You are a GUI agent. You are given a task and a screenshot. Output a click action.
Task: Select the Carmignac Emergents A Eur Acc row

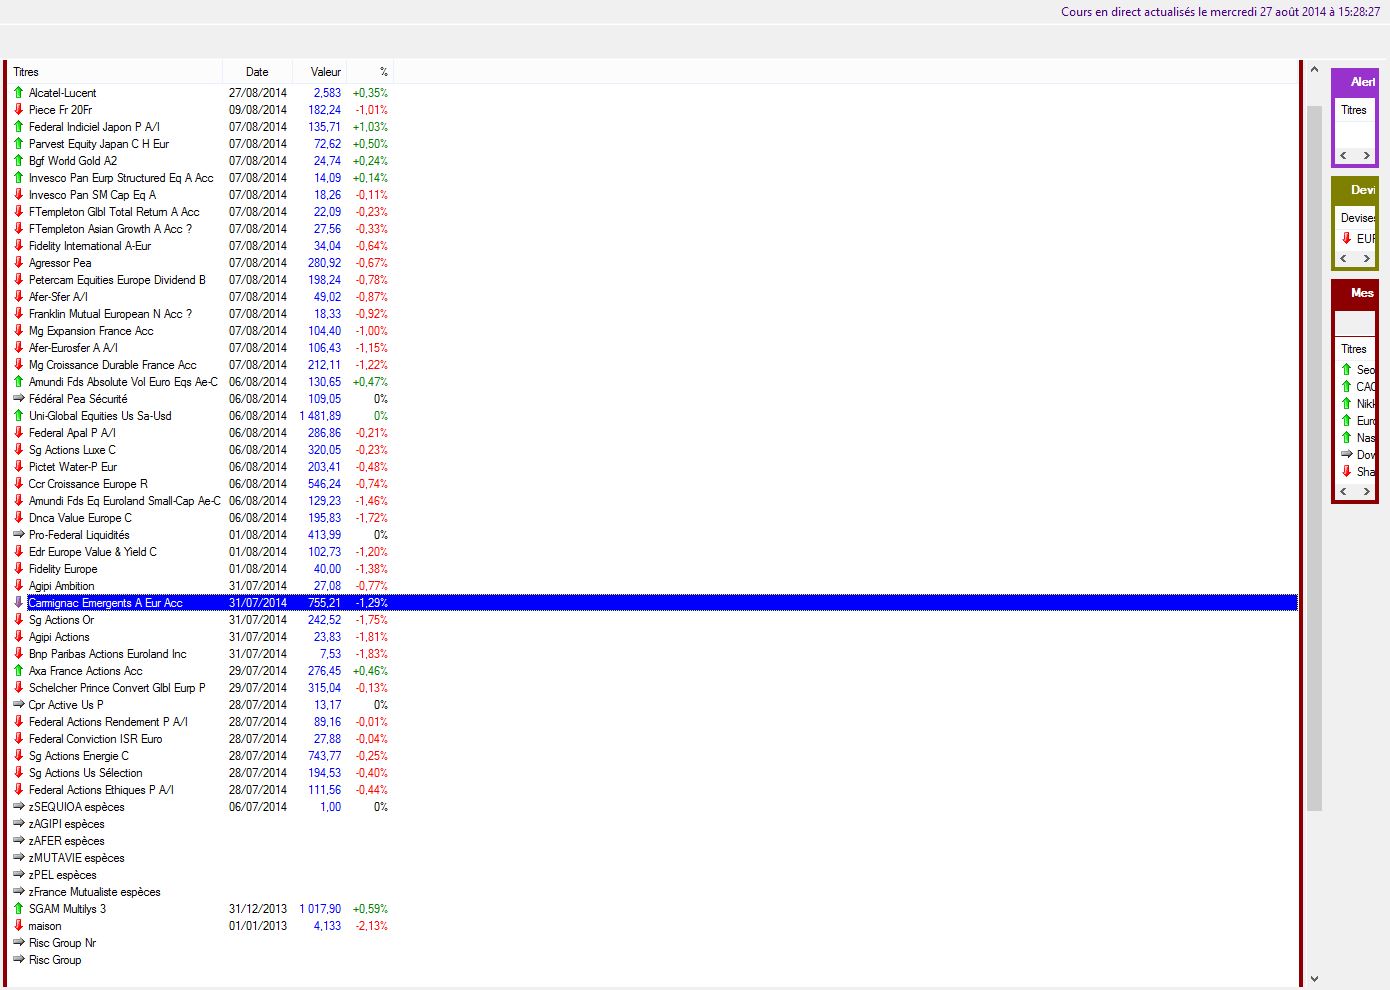click(105, 603)
